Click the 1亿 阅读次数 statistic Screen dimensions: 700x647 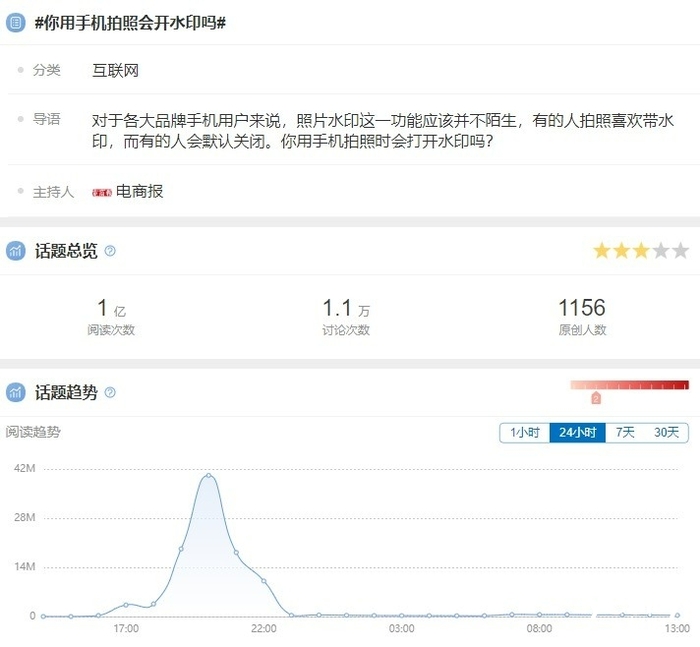click(110, 316)
